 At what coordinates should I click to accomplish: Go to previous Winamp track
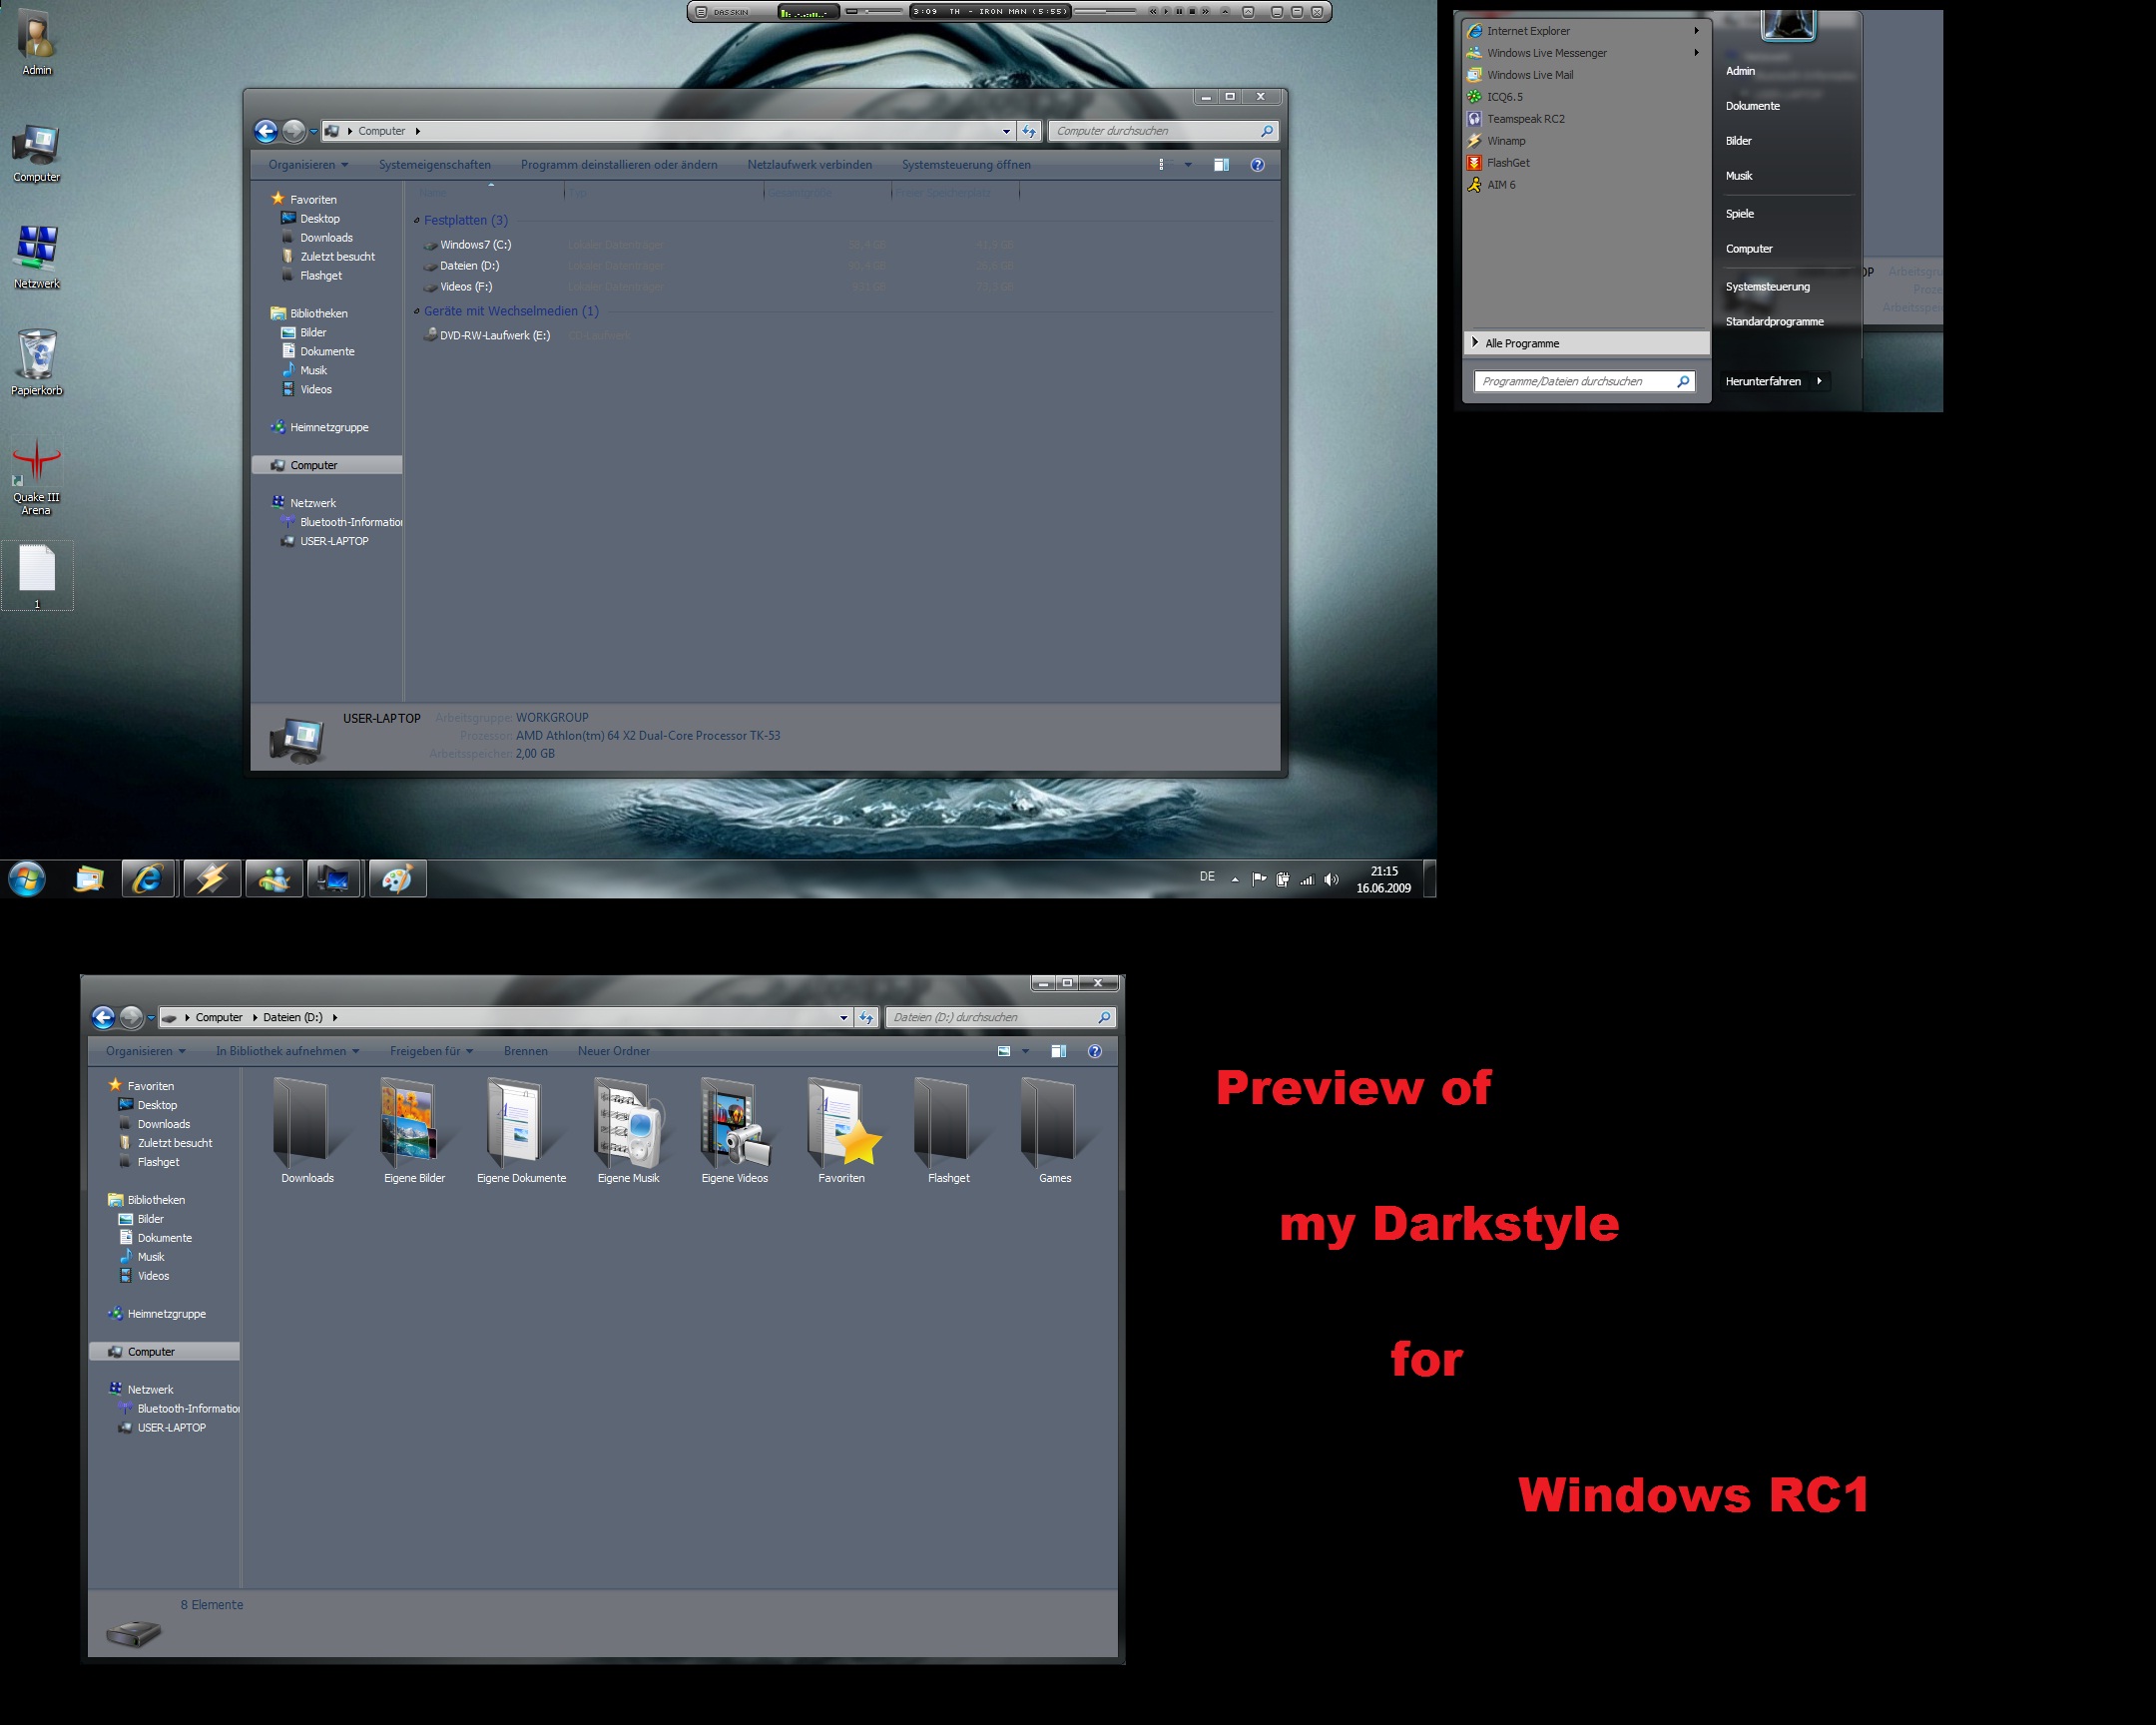pyautogui.click(x=1153, y=12)
